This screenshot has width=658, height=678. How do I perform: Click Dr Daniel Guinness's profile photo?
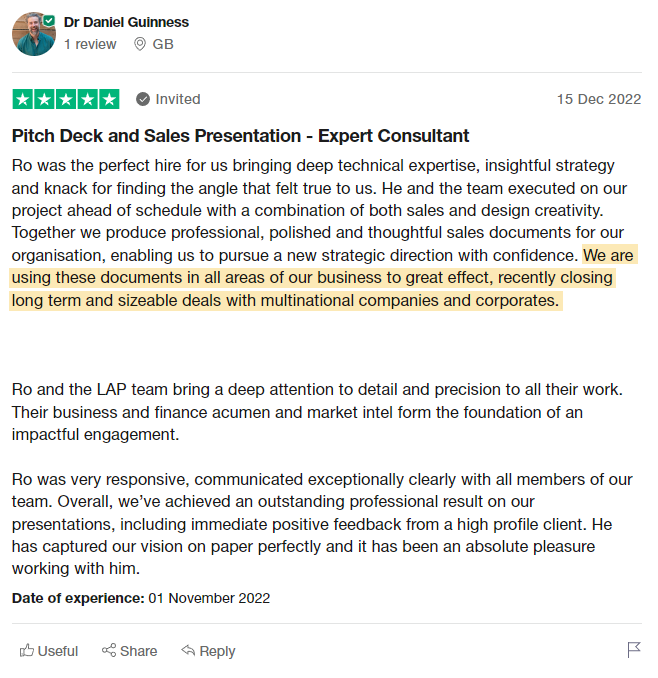(x=32, y=35)
